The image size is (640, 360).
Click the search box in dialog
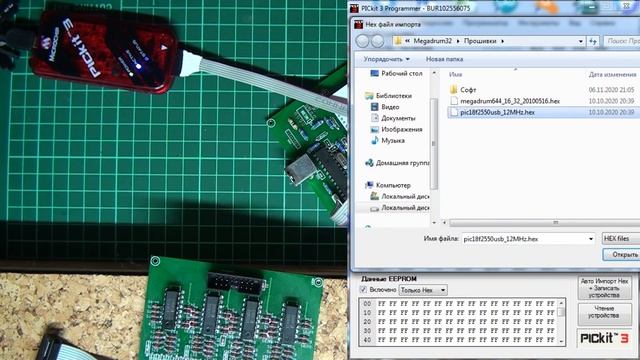[x=622, y=41]
